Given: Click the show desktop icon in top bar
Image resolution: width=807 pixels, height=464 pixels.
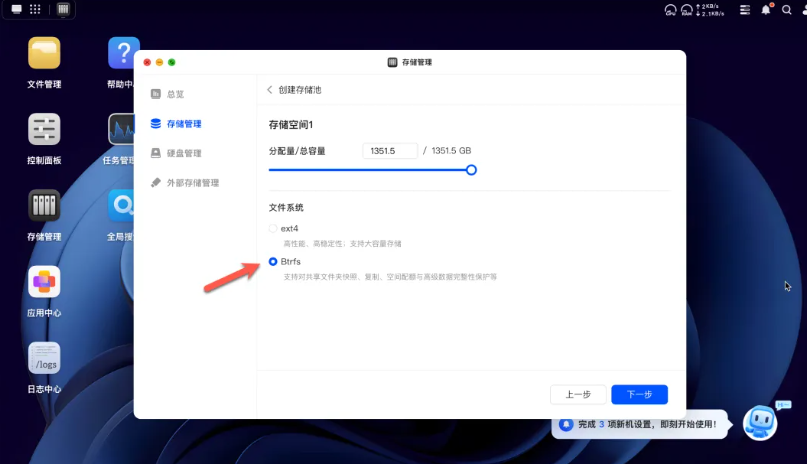Looking at the screenshot, I should pos(16,9).
